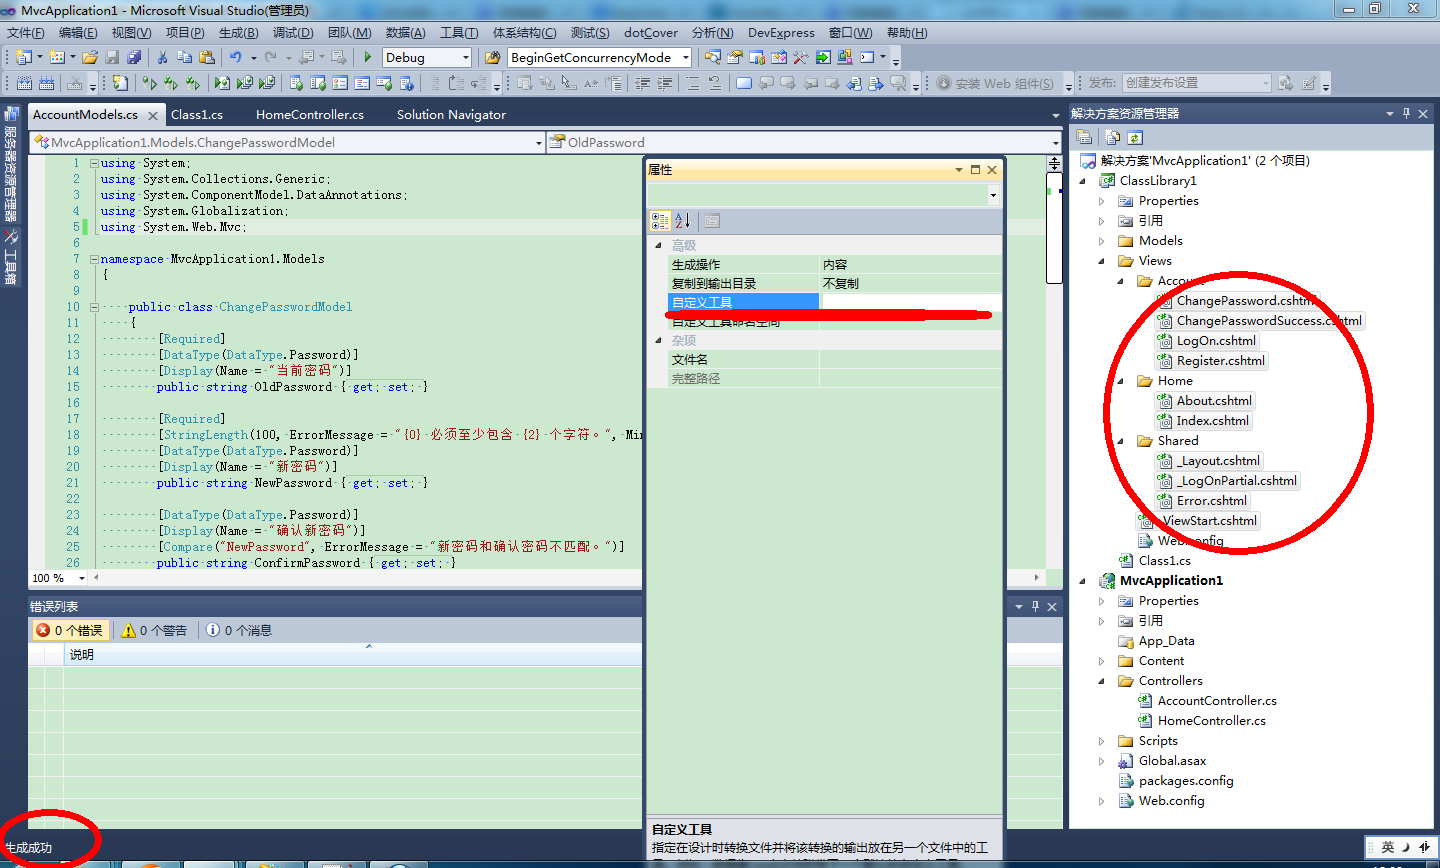Screen dimensions: 1440x868
Task: Switch to the Class1.cs tab
Action: (197, 115)
